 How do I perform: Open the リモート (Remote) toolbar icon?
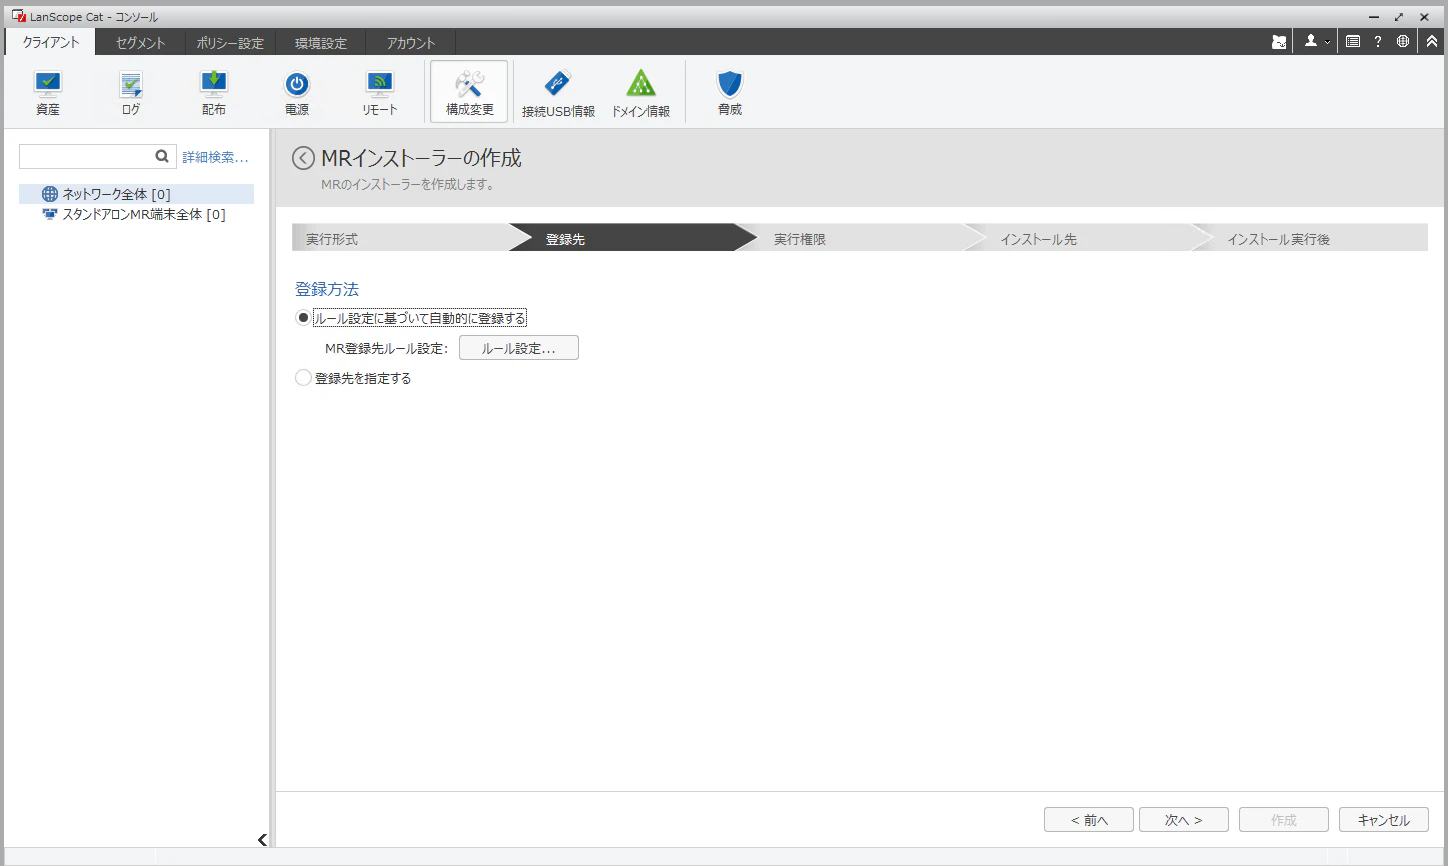point(380,93)
